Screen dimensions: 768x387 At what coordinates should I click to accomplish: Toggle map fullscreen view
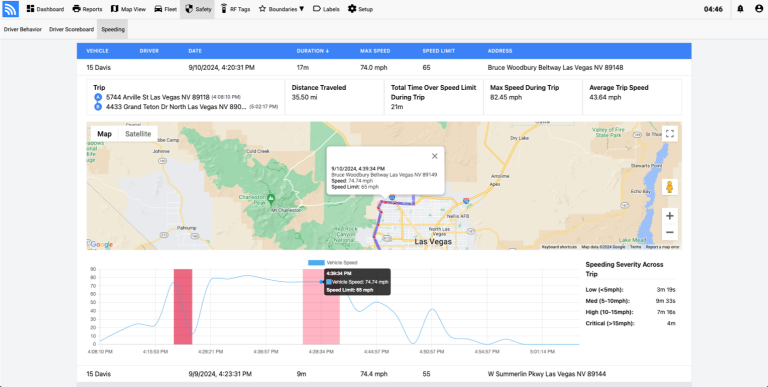pos(670,134)
